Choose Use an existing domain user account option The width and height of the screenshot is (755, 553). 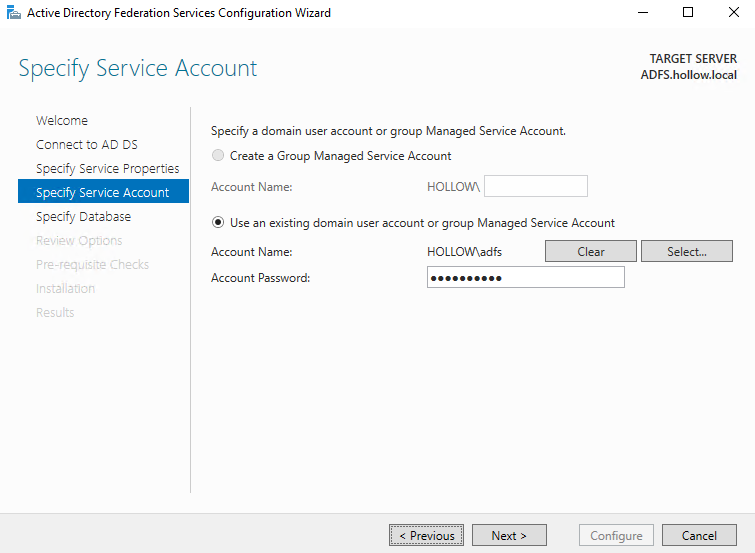click(x=218, y=223)
